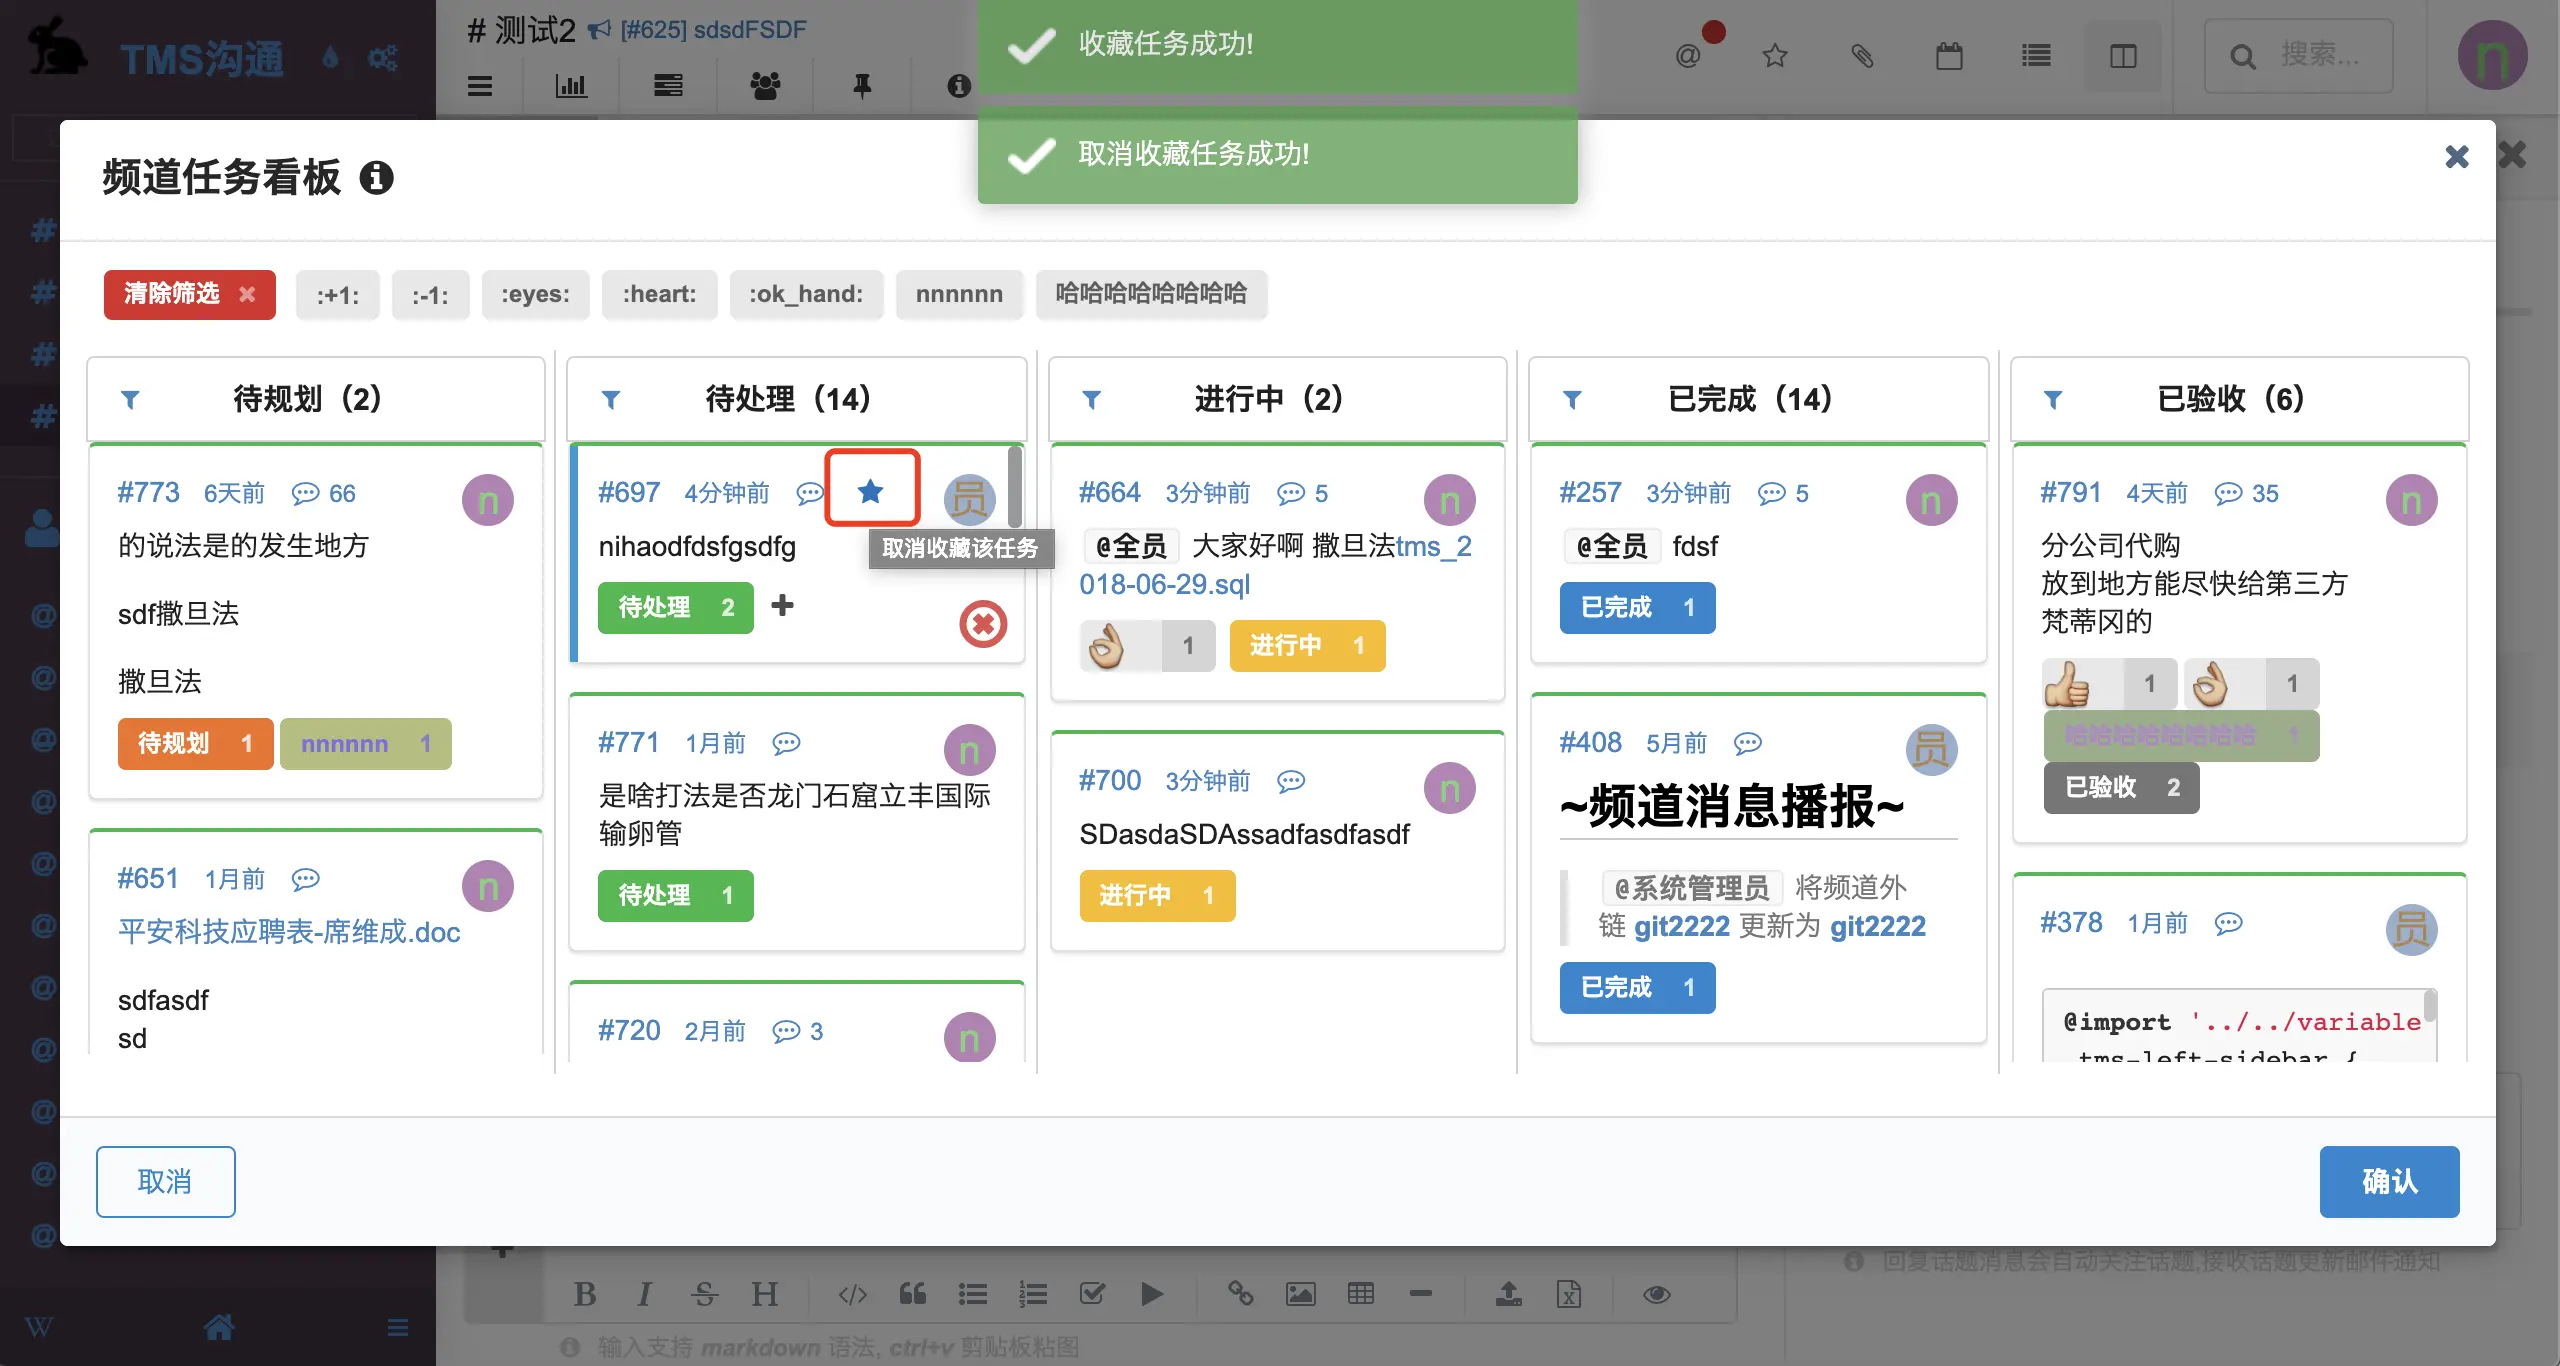2560x1366 pixels.
Task: Click the ok-hand reaction on task #791
Action: pyautogui.click(x=2251, y=684)
